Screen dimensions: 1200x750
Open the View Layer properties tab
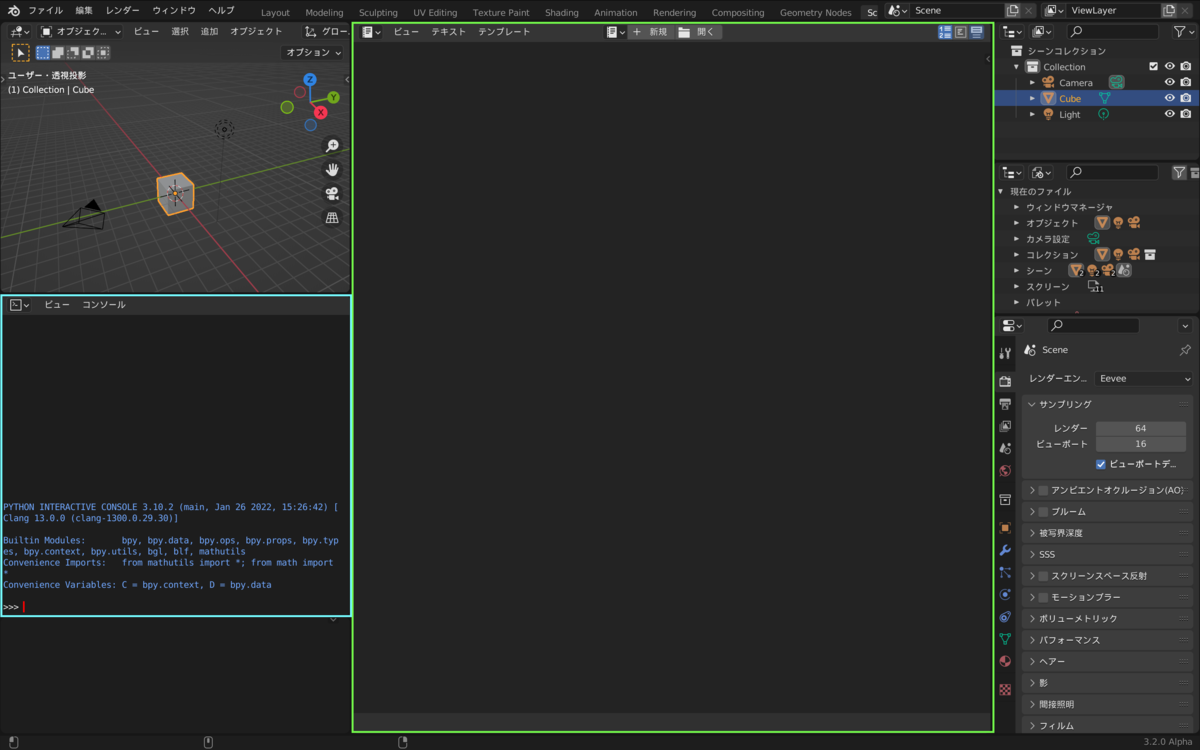click(x=1005, y=426)
